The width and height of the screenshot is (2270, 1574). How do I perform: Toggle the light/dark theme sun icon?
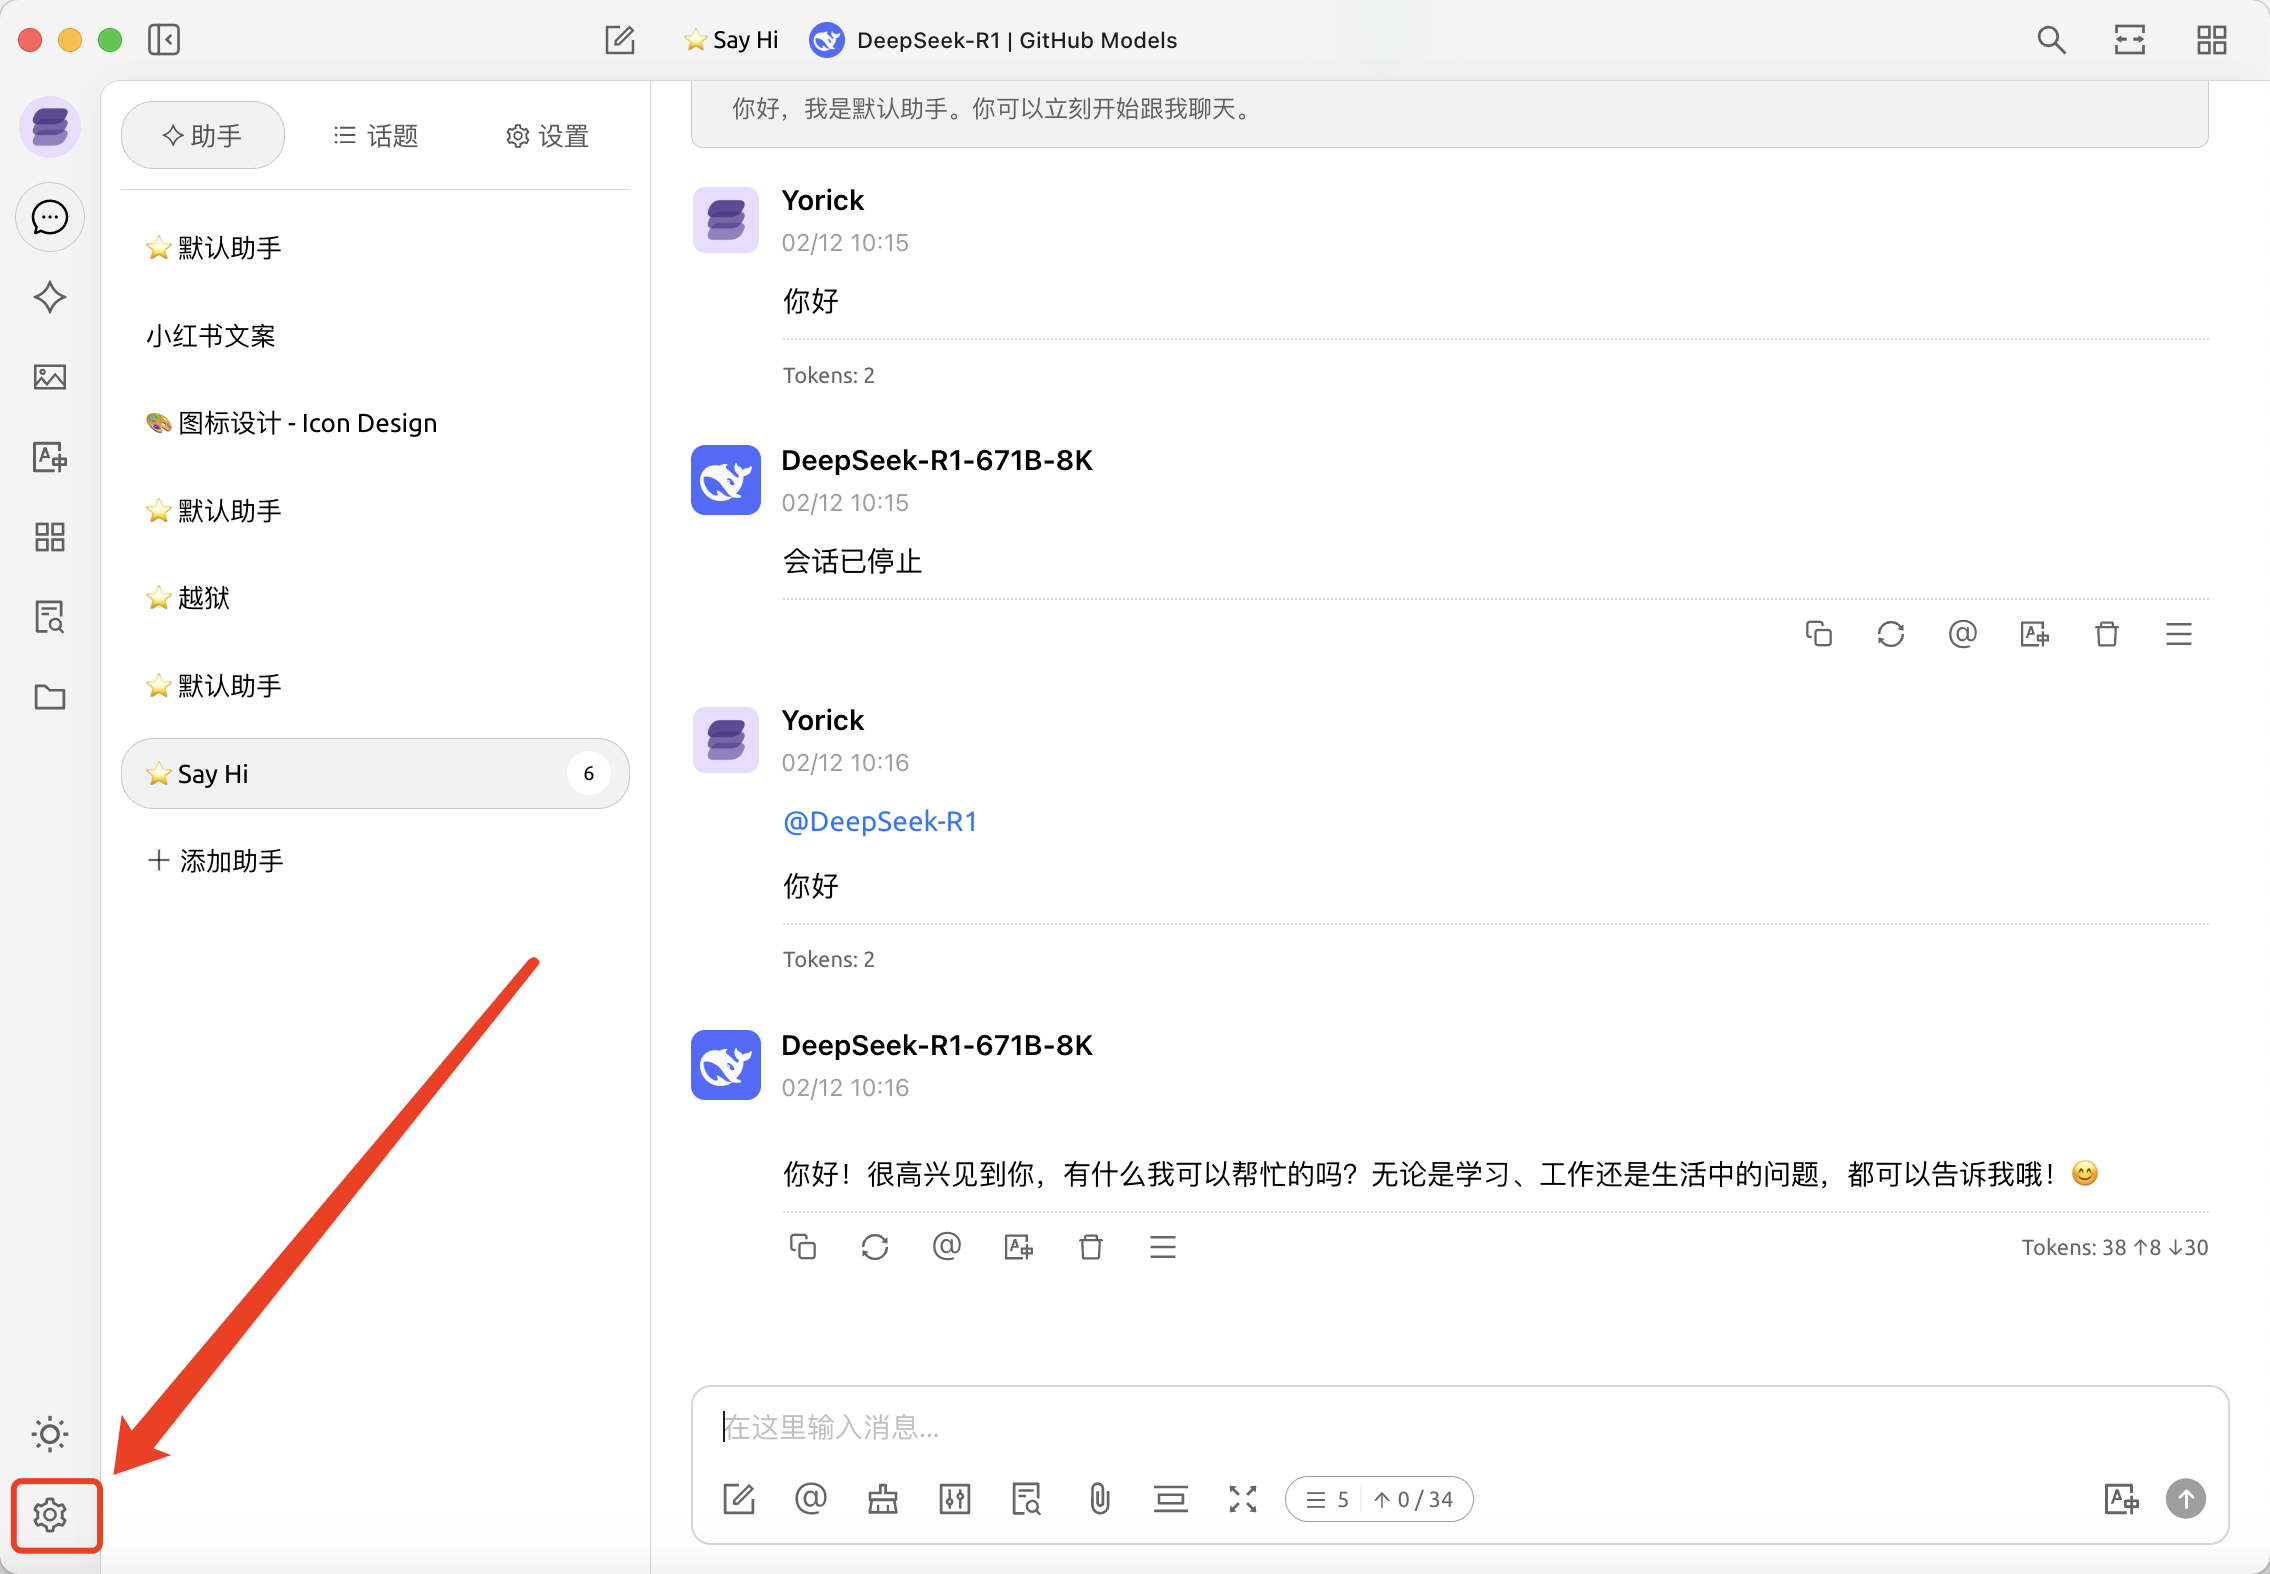[50, 1434]
